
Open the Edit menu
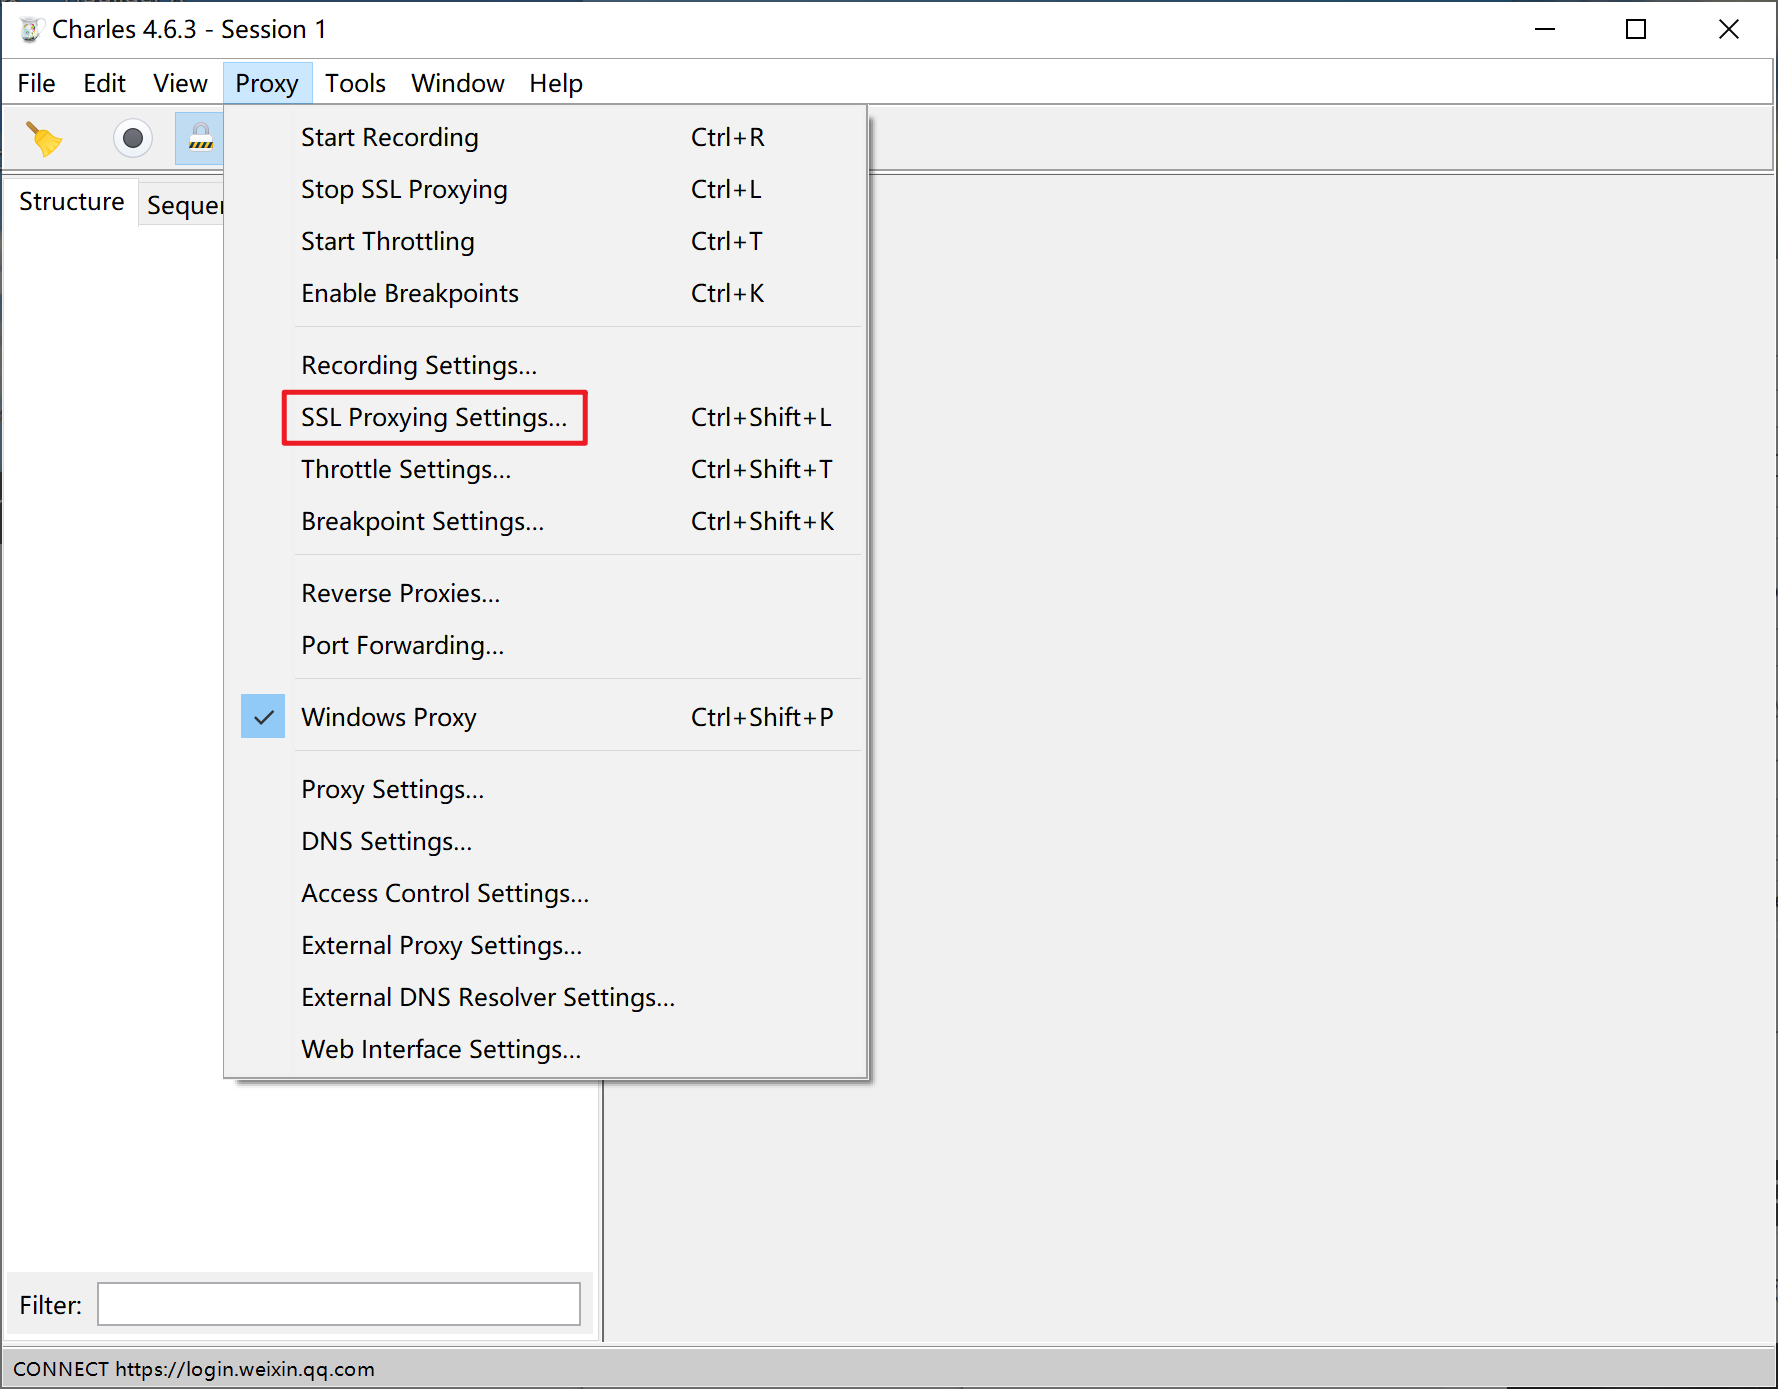(104, 83)
